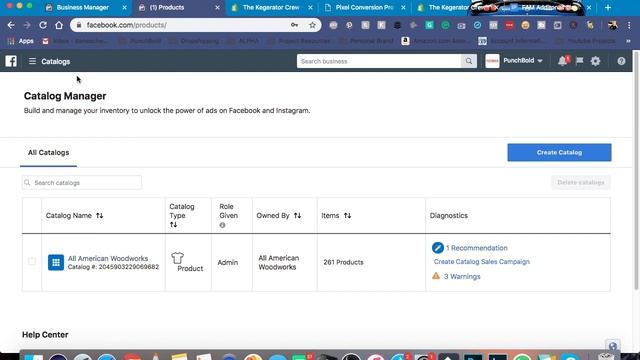Click the browser home icon
Screen dimensions: 640x360
coord(59,25)
